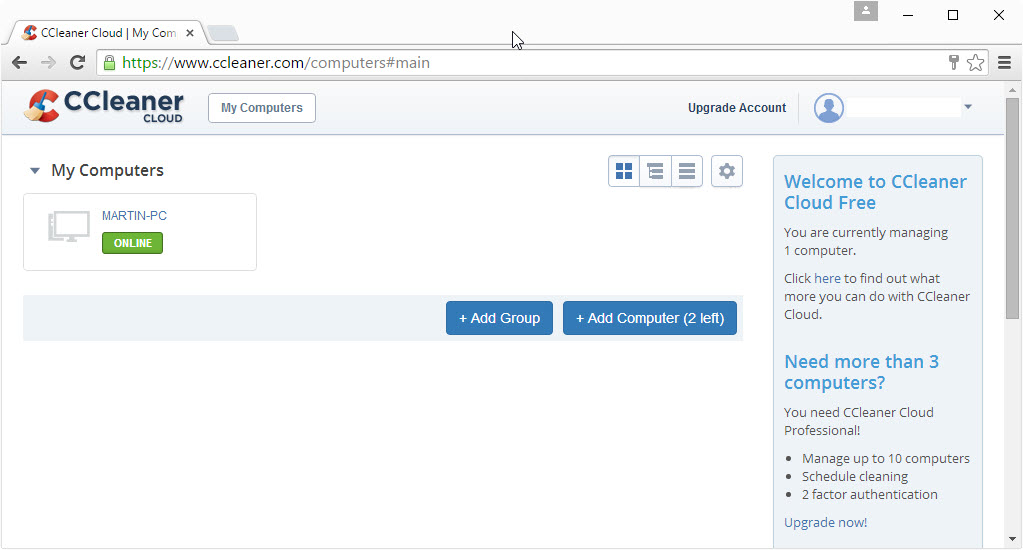Click the scrollbar up arrow
The width and height of the screenshot is (1023, 550).
[1012, 89]
